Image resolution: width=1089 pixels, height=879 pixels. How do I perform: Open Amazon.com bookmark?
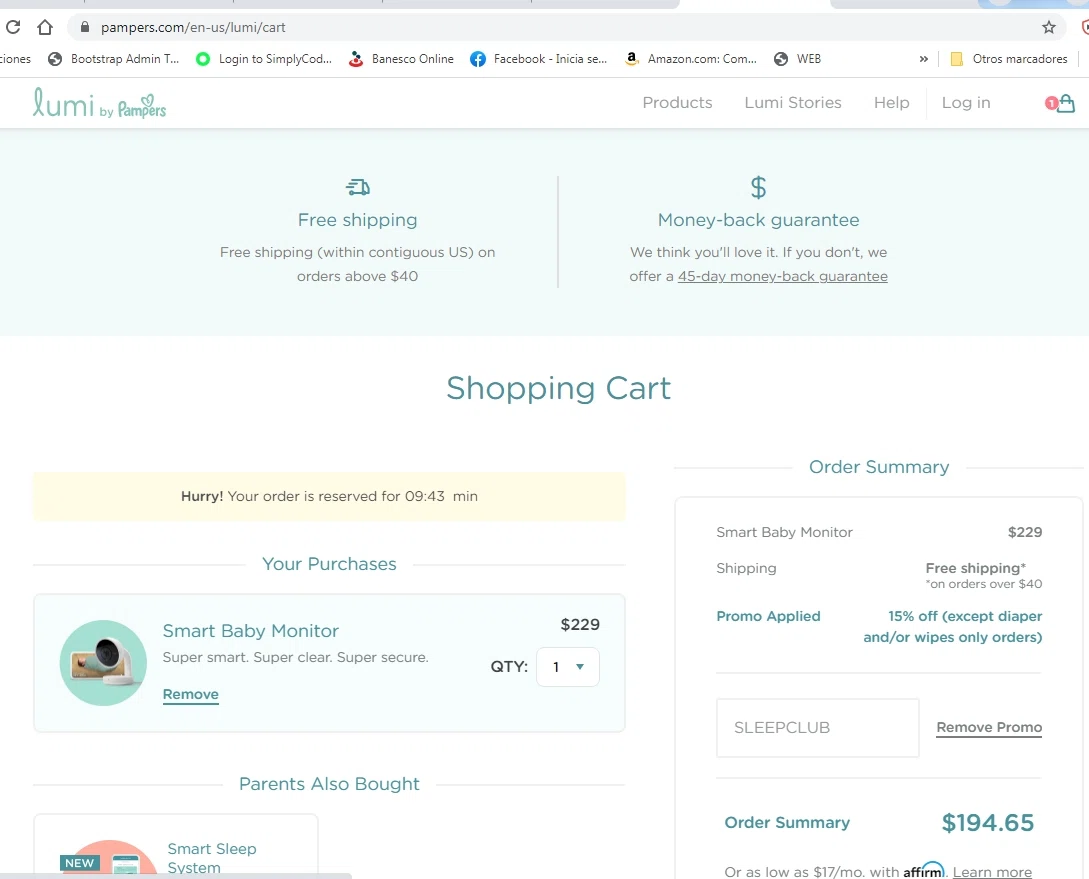click(x=690, y=59)
